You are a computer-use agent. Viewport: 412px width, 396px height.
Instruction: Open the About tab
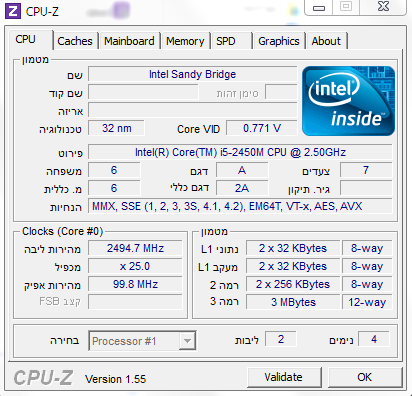point(326,41)
